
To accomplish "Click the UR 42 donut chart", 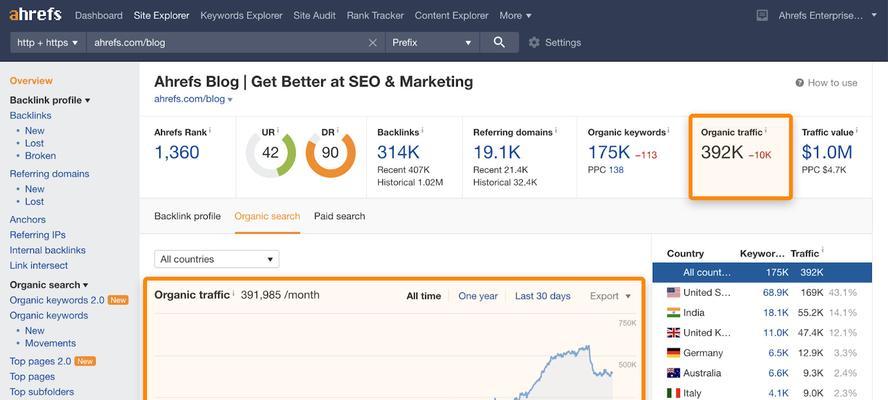I will pos(271,152).
